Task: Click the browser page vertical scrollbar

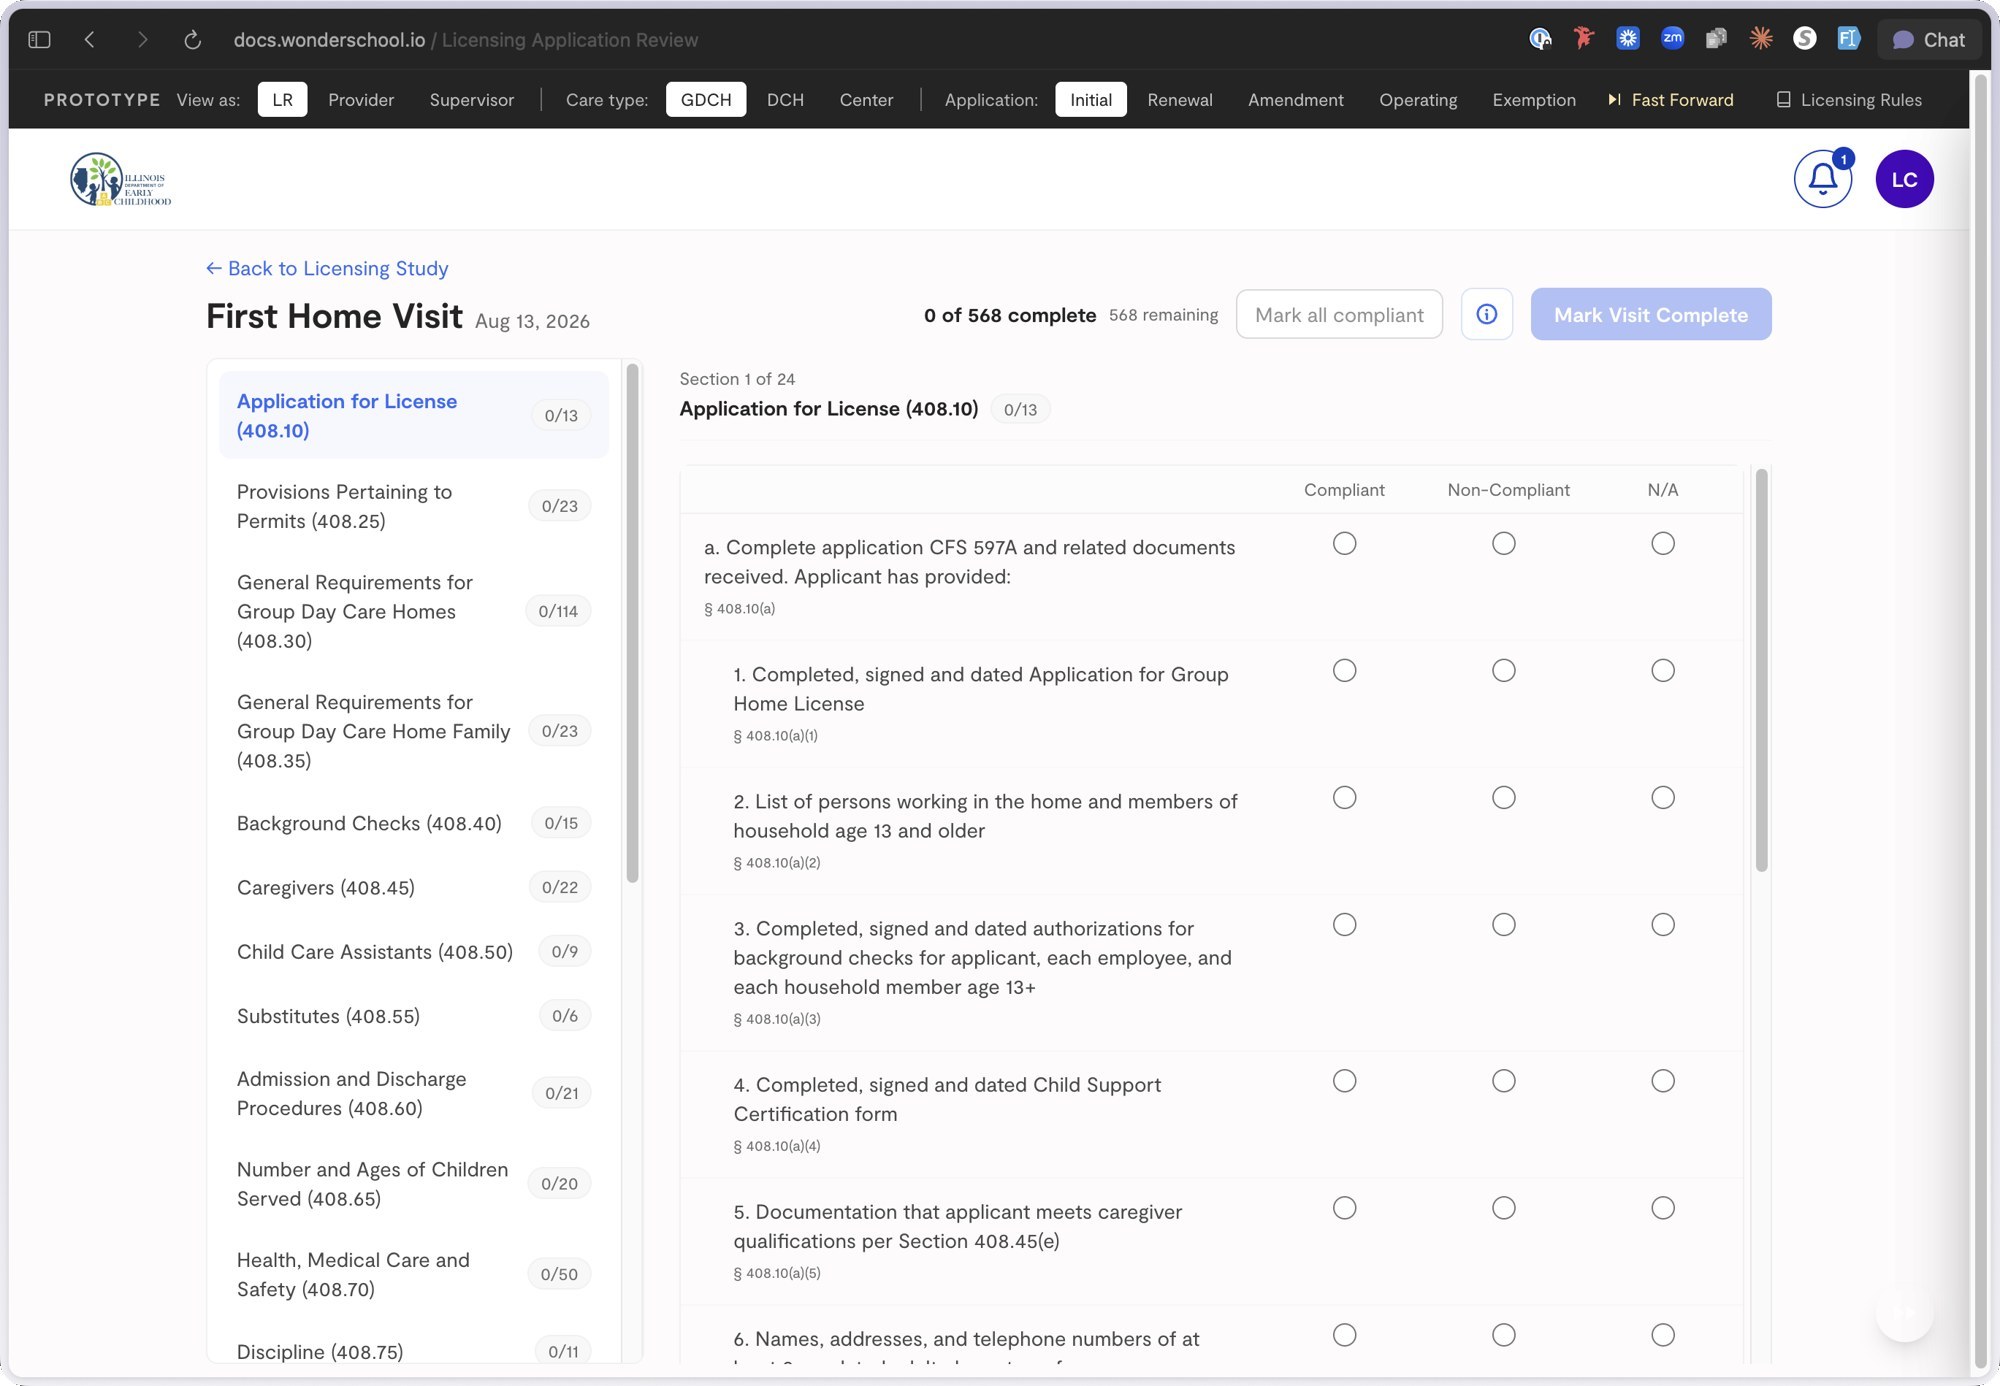Action: point(1979,720)
